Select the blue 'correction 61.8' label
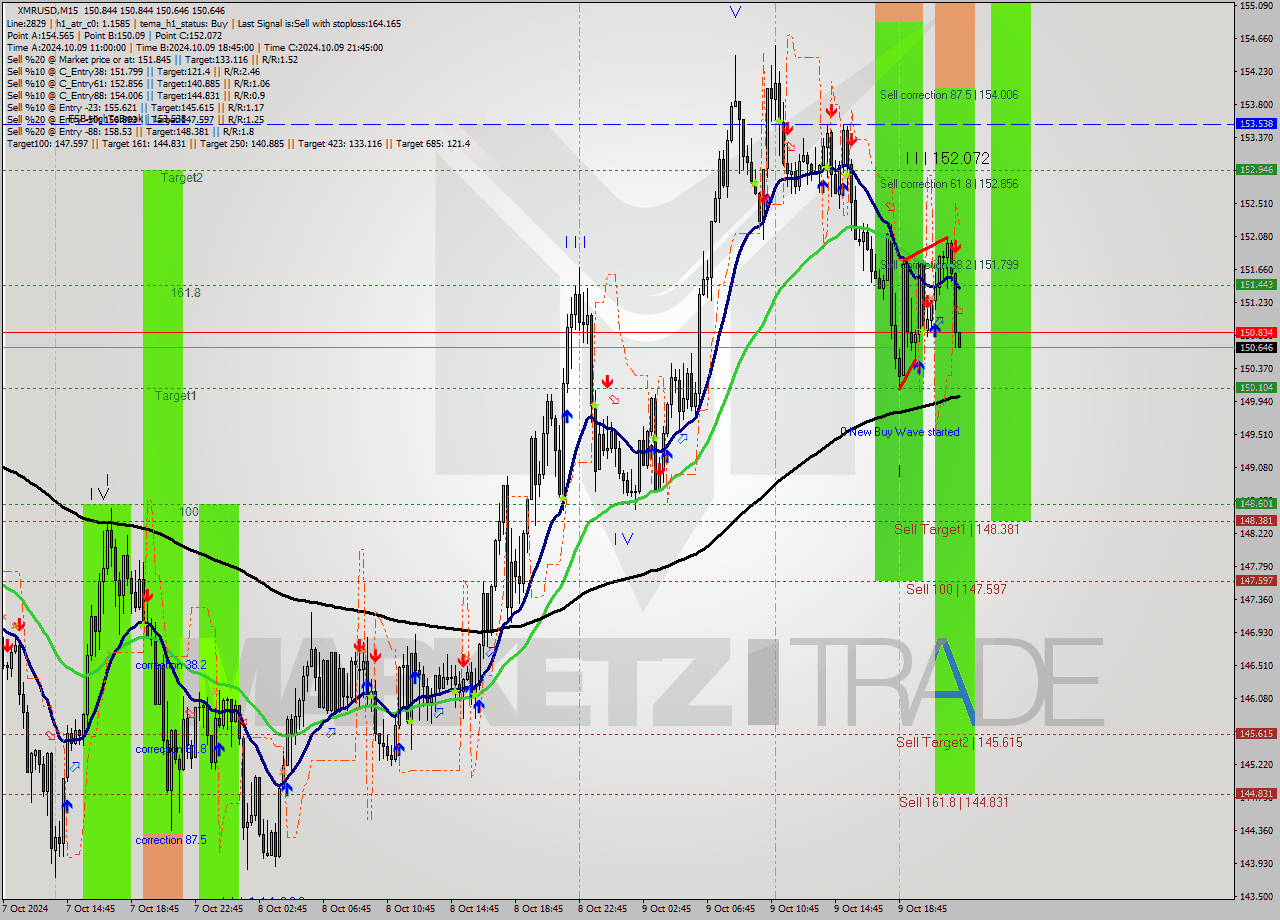Viewport: 1280px width, 920px height. [171, 749]
